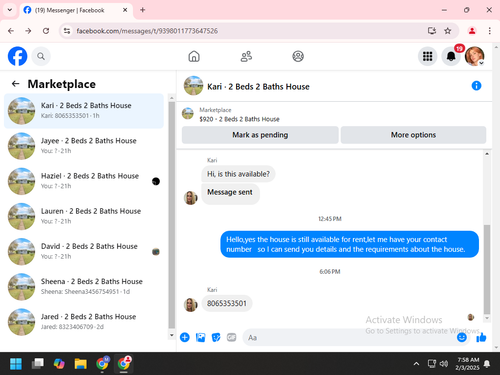The image size is (500, 375).
Task: Click the 'Hi, is this available?' message
Action: pos(238,174)
